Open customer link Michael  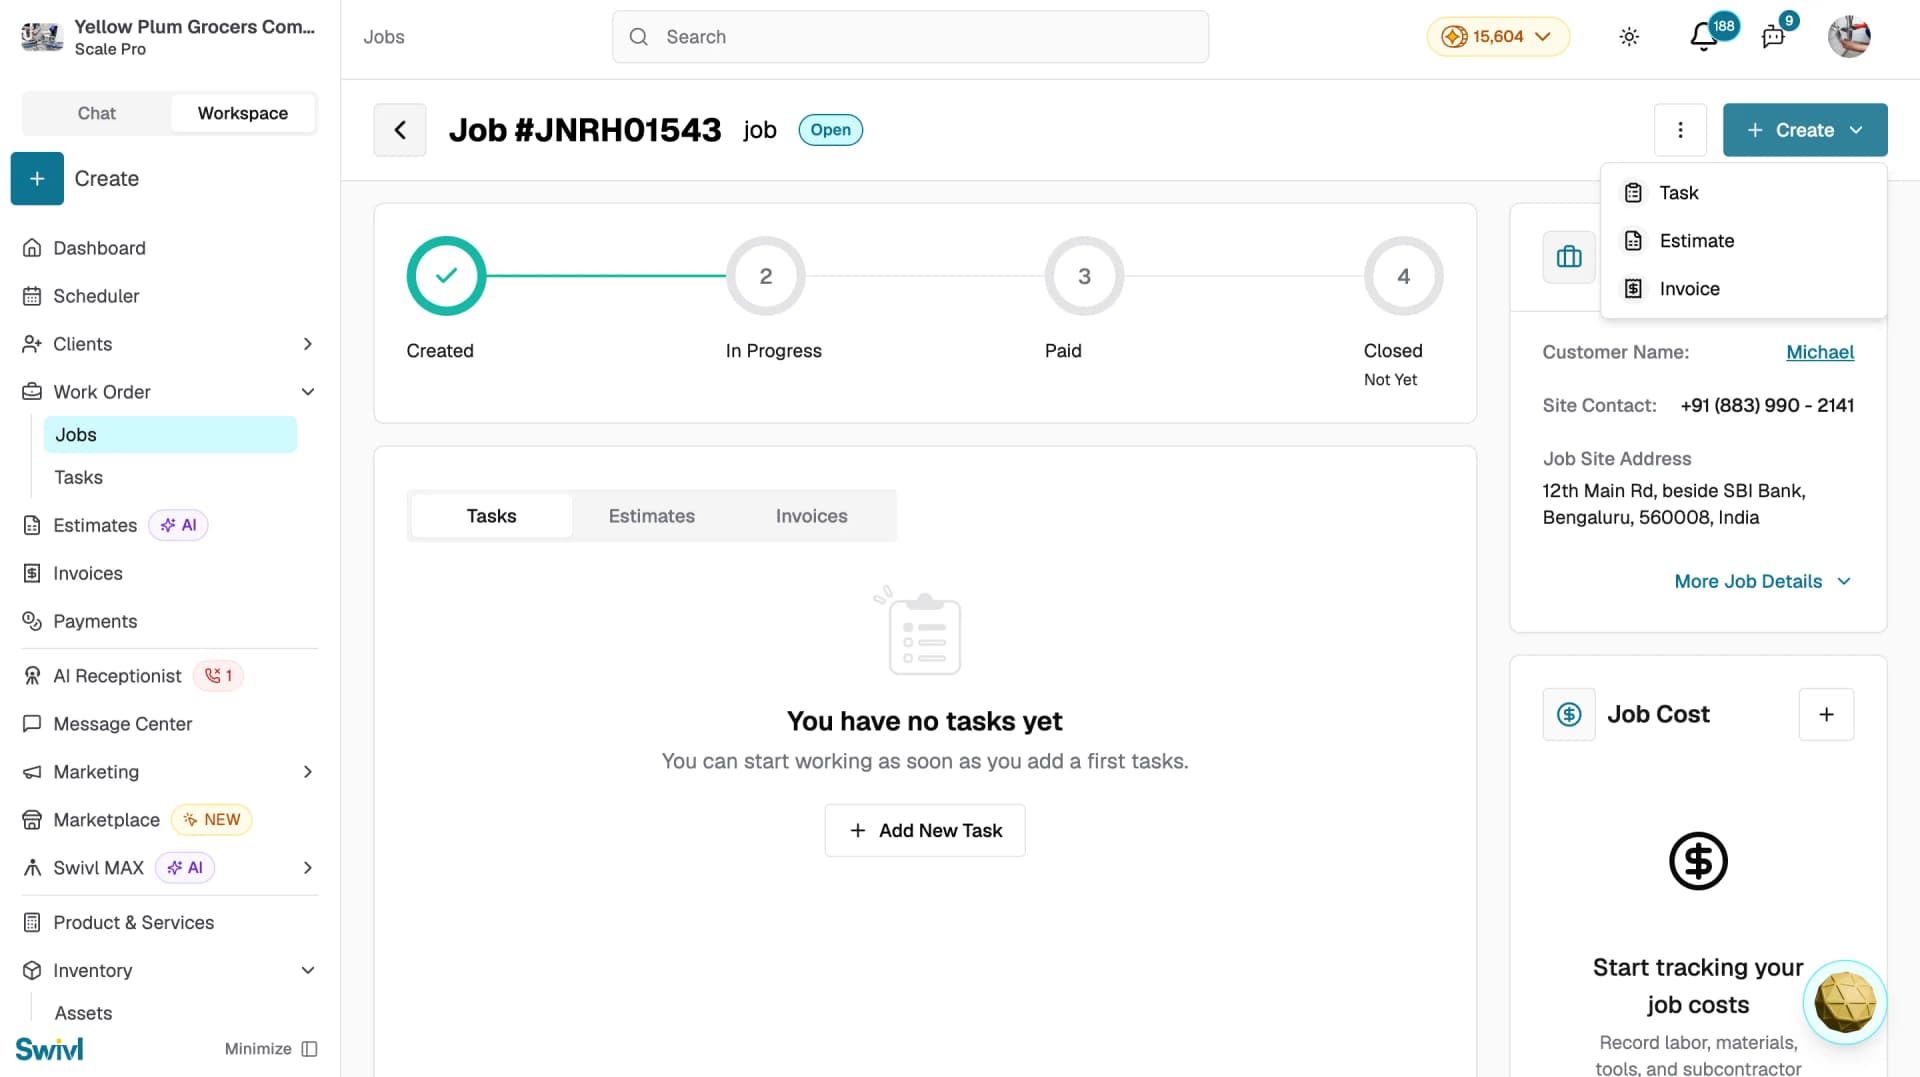[1820, 352]
